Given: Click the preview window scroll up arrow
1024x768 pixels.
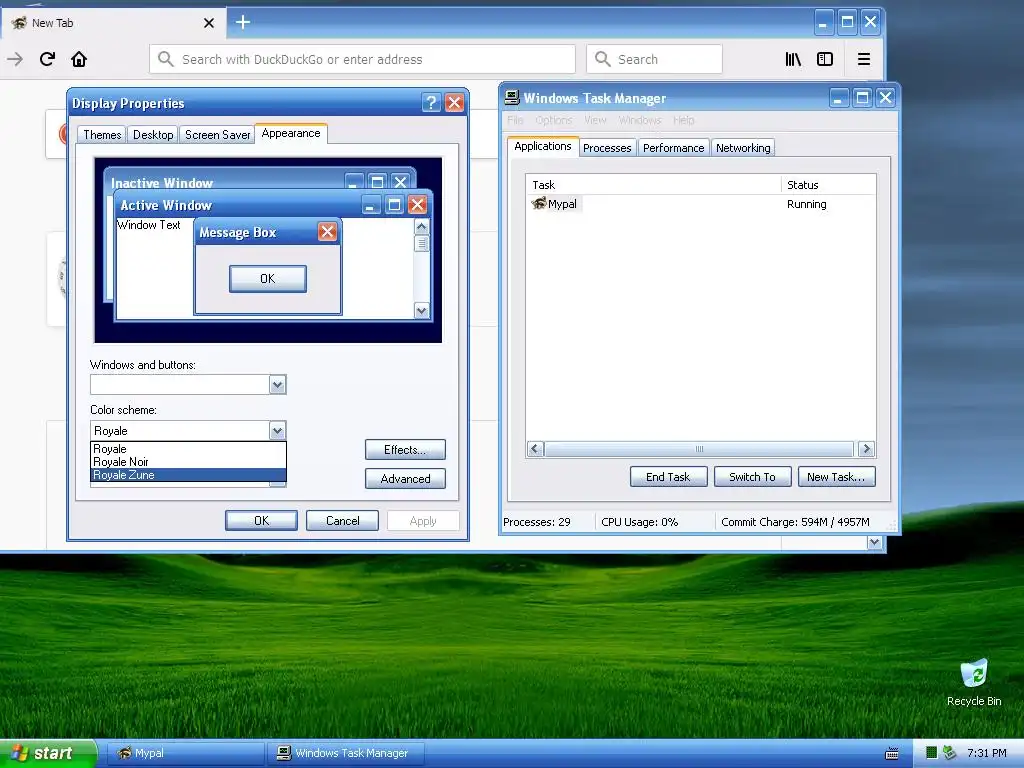Looking at the screenshot, I should [x=422, y=227].
